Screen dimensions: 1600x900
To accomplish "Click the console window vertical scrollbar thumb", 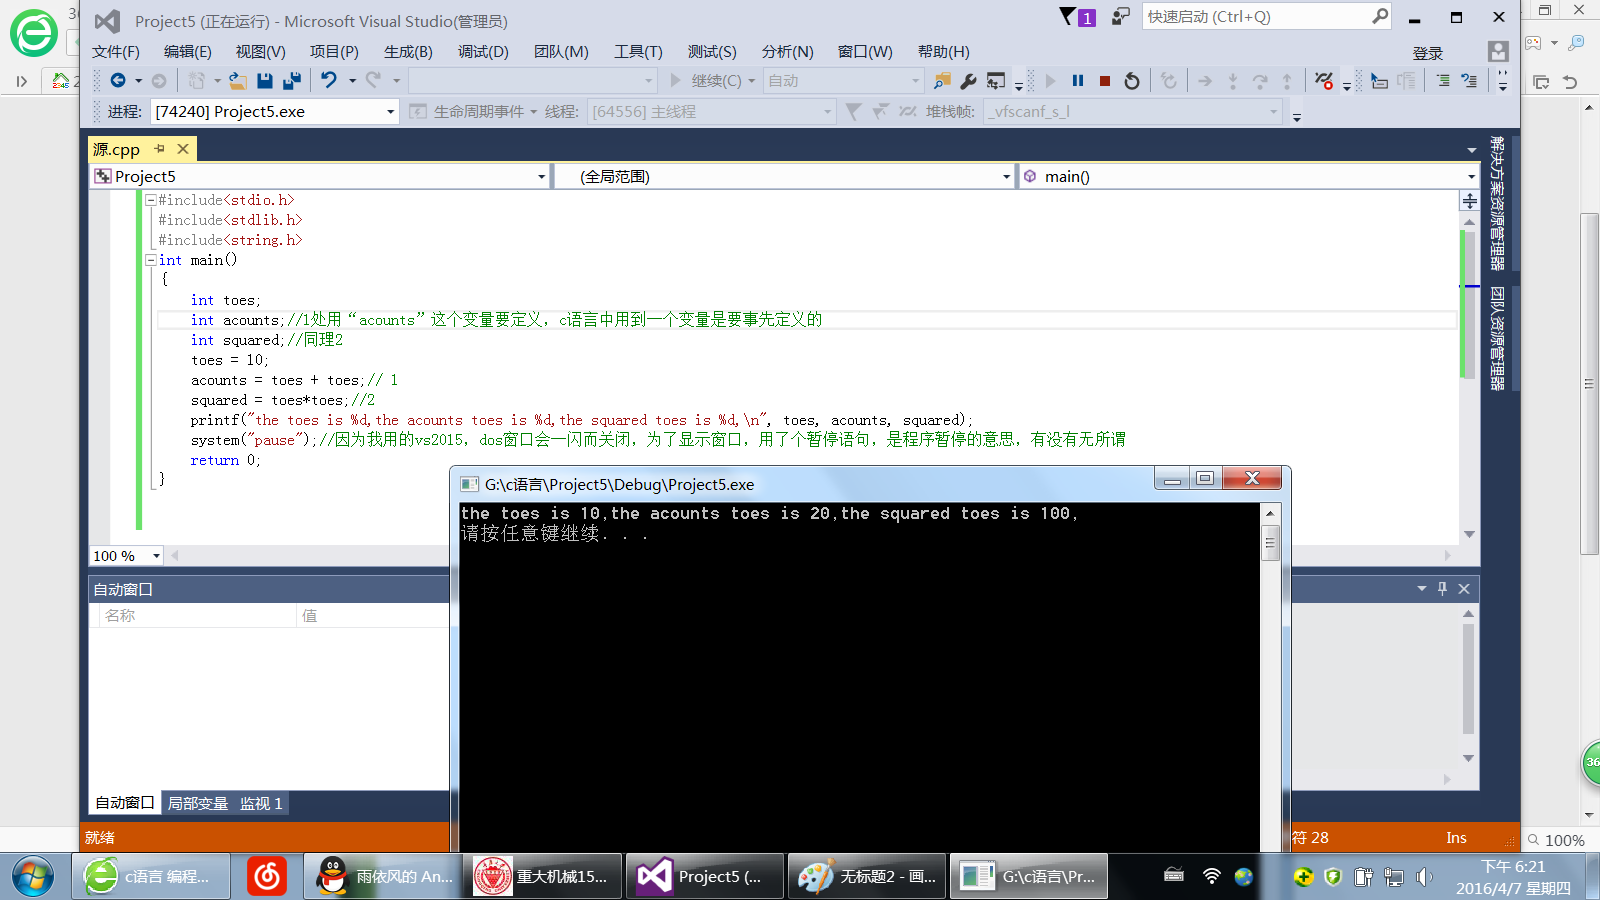I will click(1270, 544).
